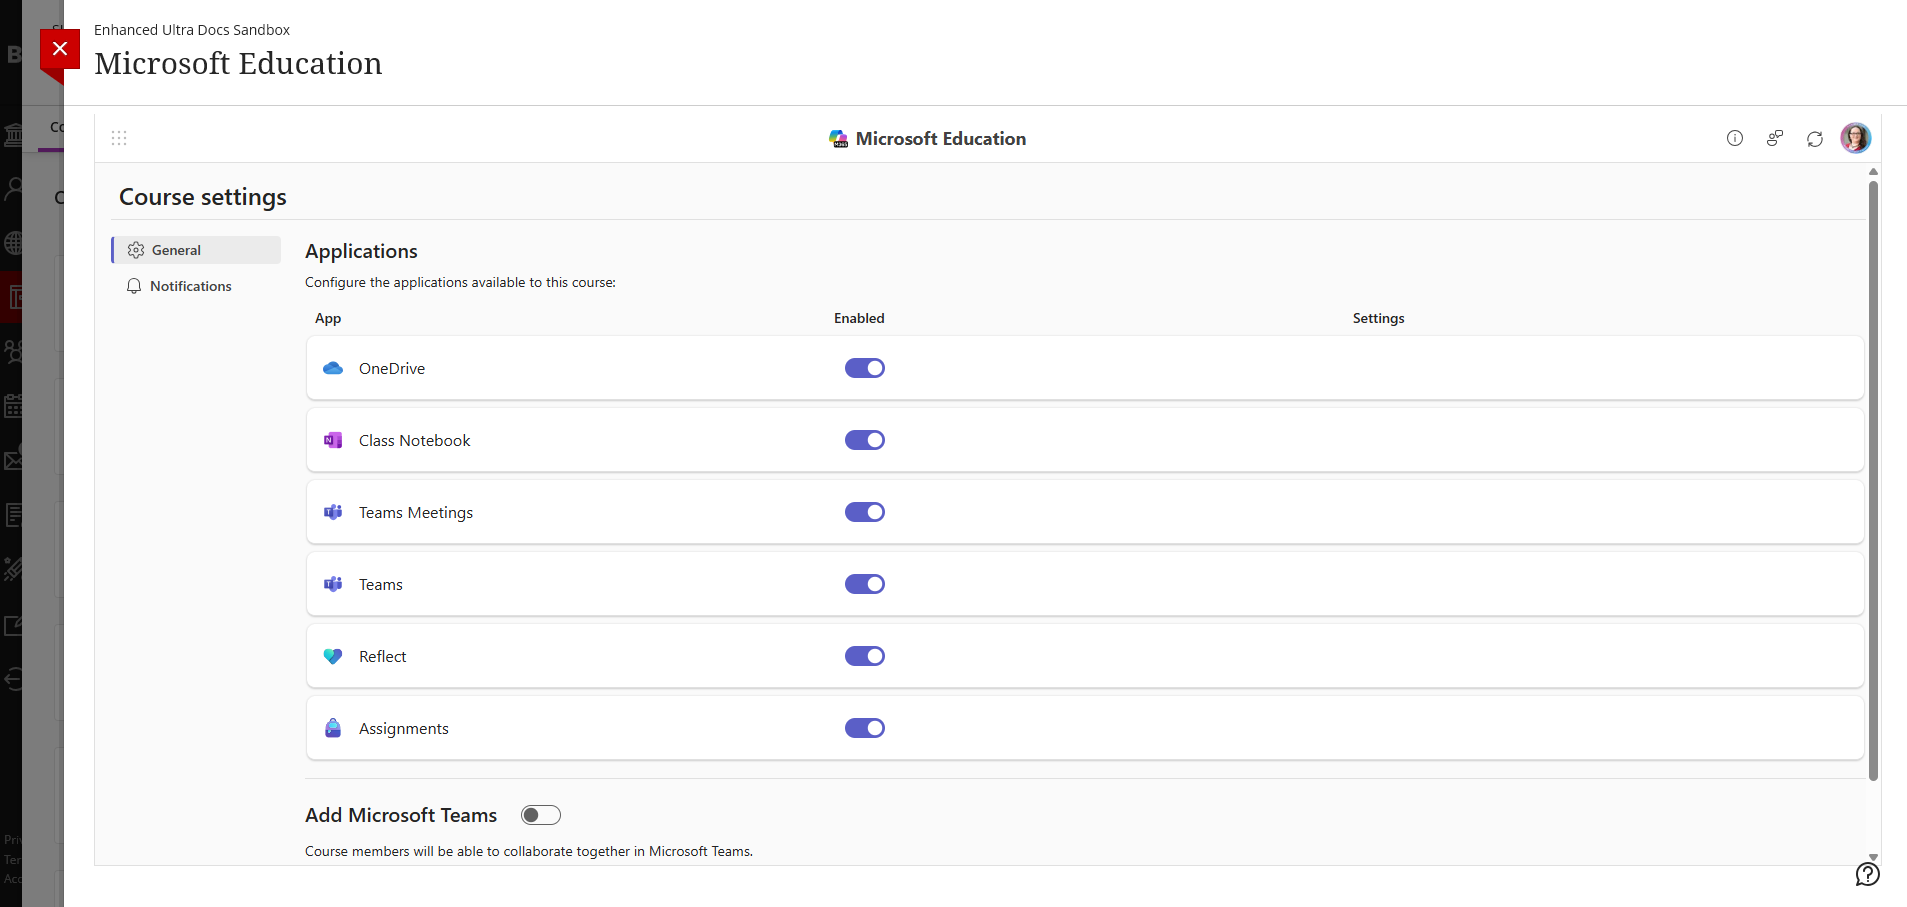The height and width of the screenshot is (907, 1907).
Task: Disable the OneDrive toggle
Action: point(865,368)
